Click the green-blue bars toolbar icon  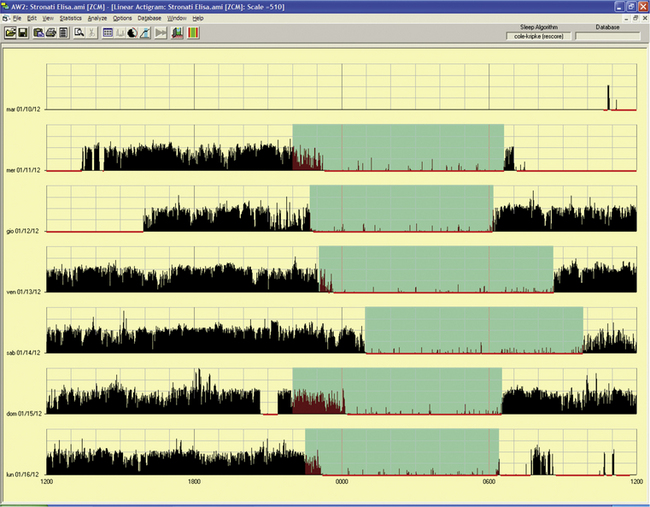click(x=177, y=33)
